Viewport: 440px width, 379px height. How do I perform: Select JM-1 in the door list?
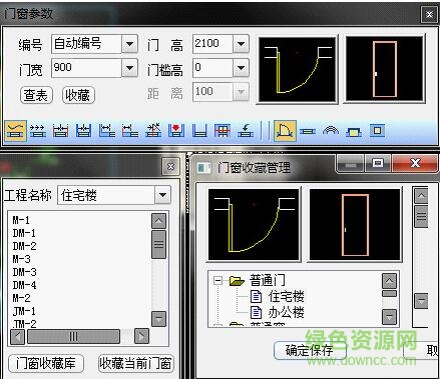24,312
